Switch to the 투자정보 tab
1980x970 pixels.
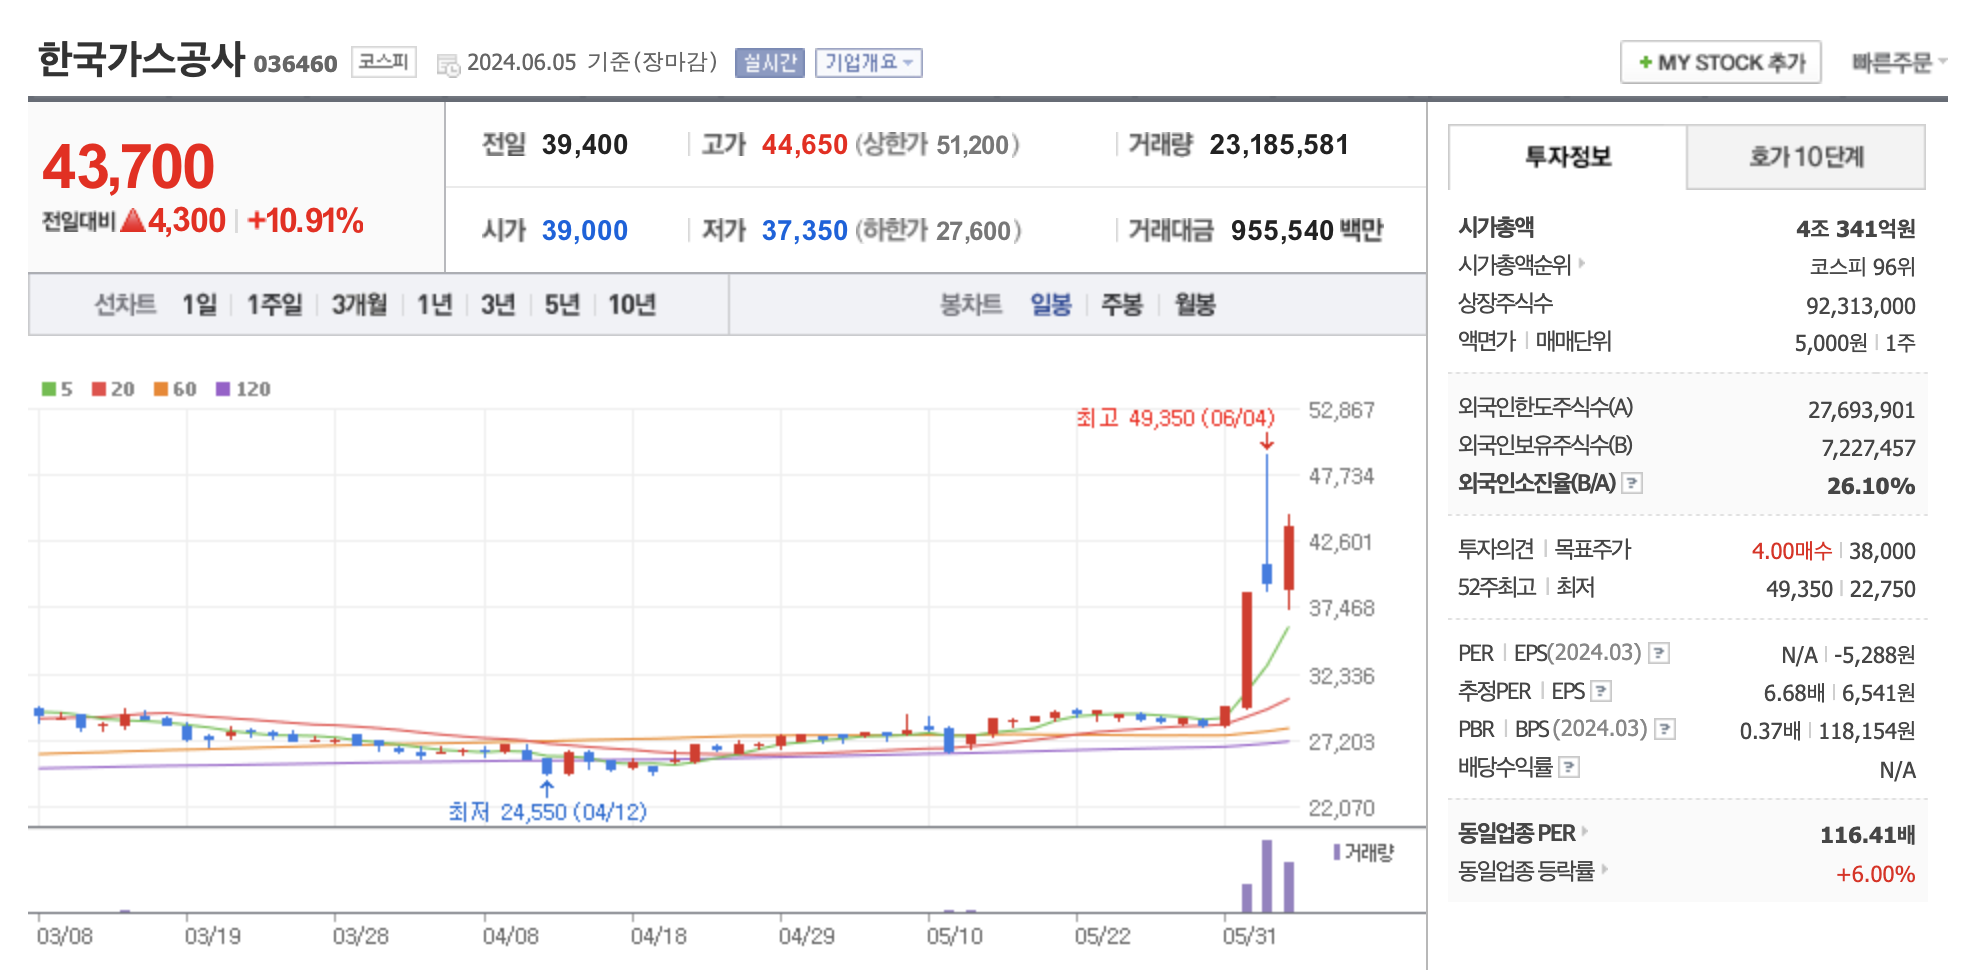coord(1567,157)
